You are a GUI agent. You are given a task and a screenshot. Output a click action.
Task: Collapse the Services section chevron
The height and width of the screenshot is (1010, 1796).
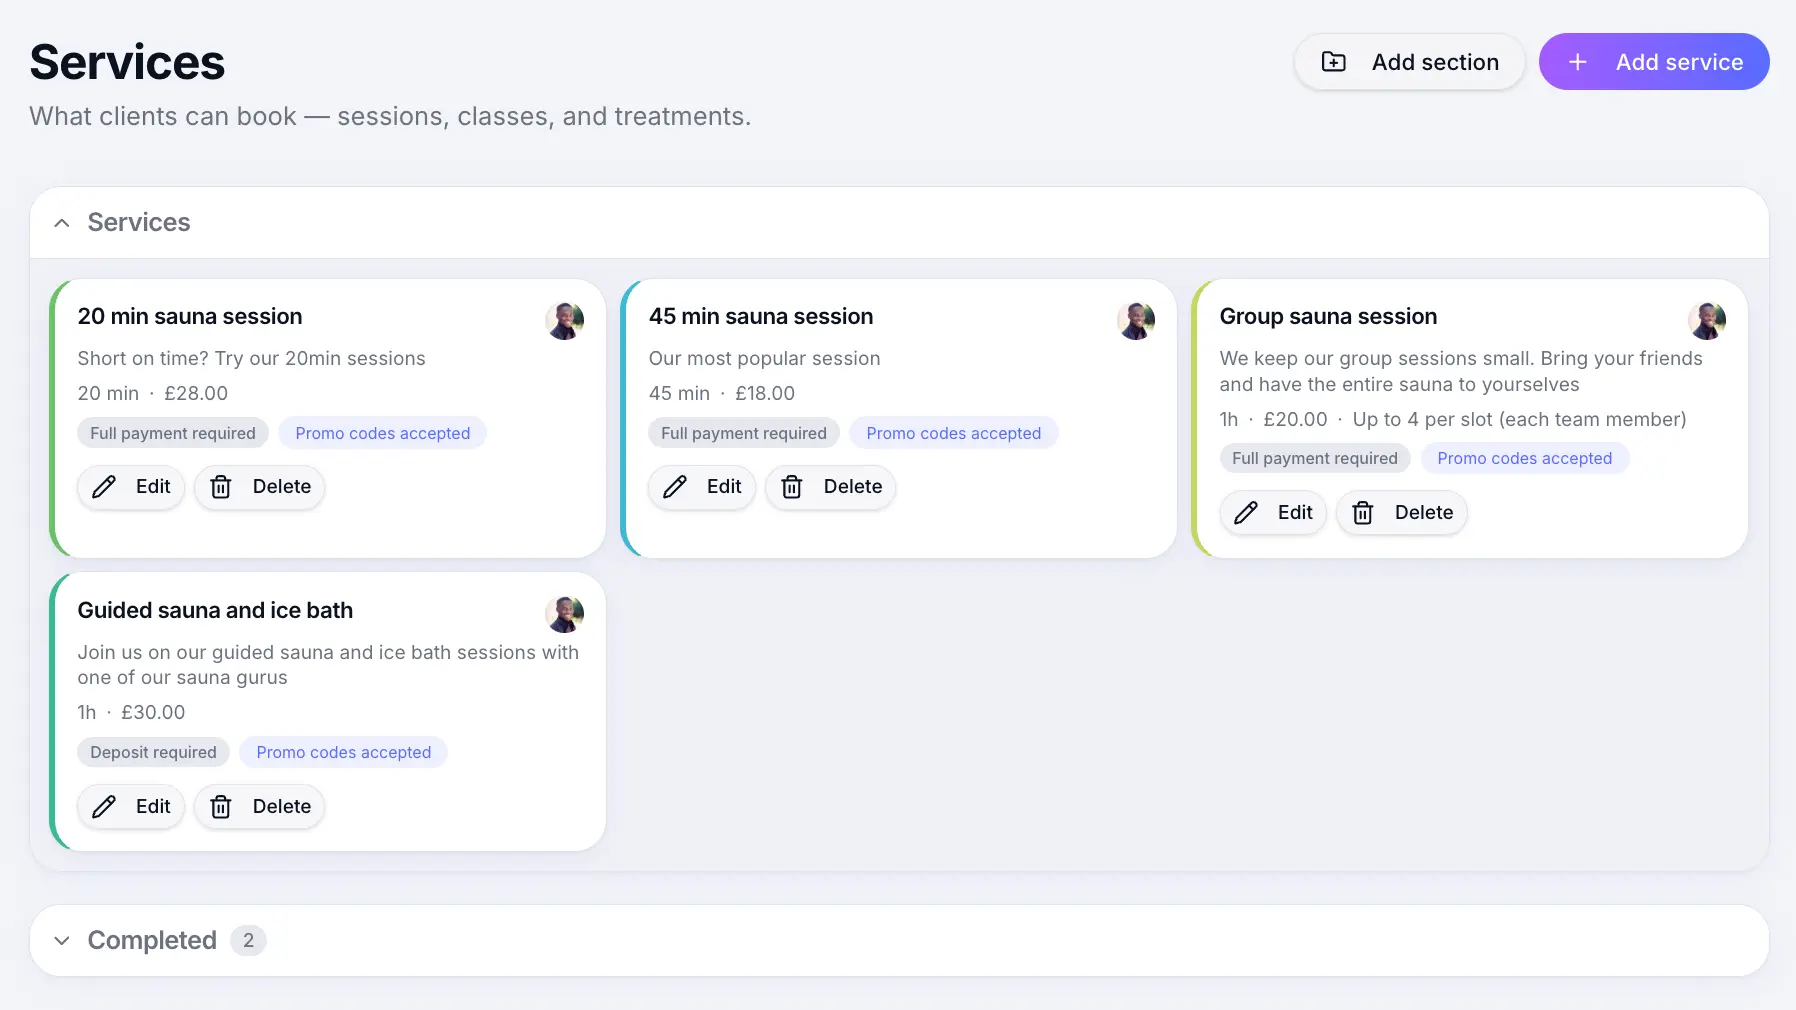click(62, 223)
